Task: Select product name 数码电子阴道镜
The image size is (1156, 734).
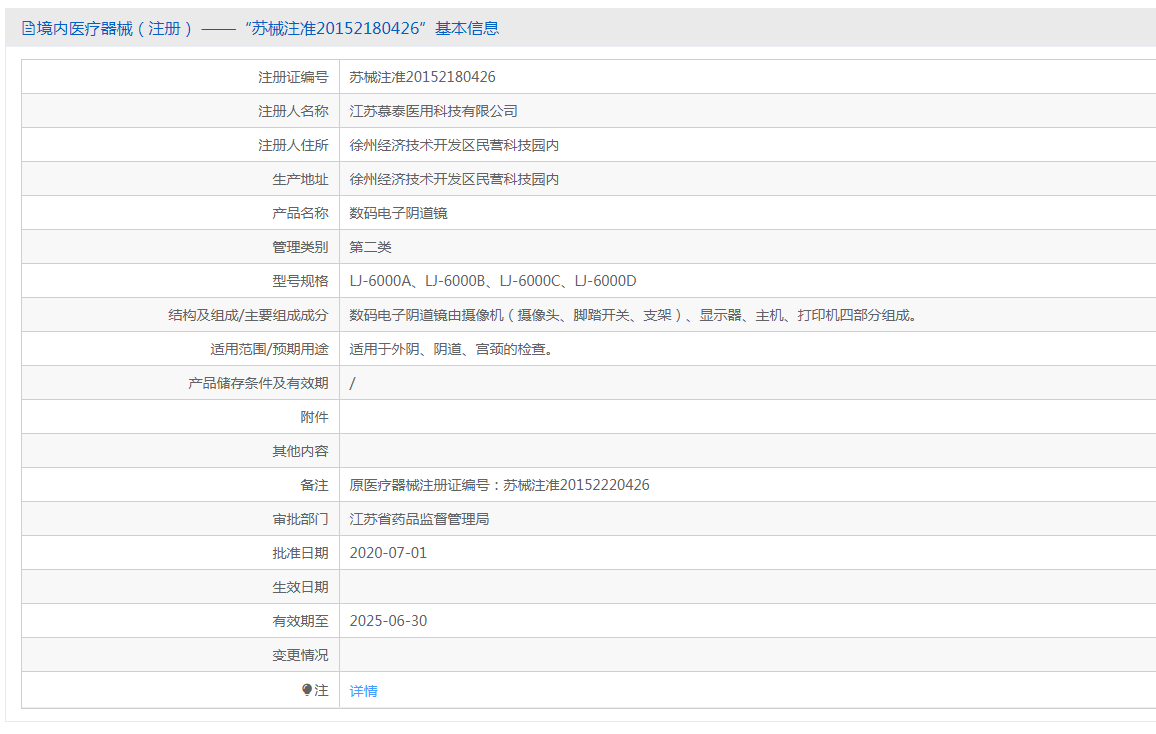Action: click(x=398, y=213)
